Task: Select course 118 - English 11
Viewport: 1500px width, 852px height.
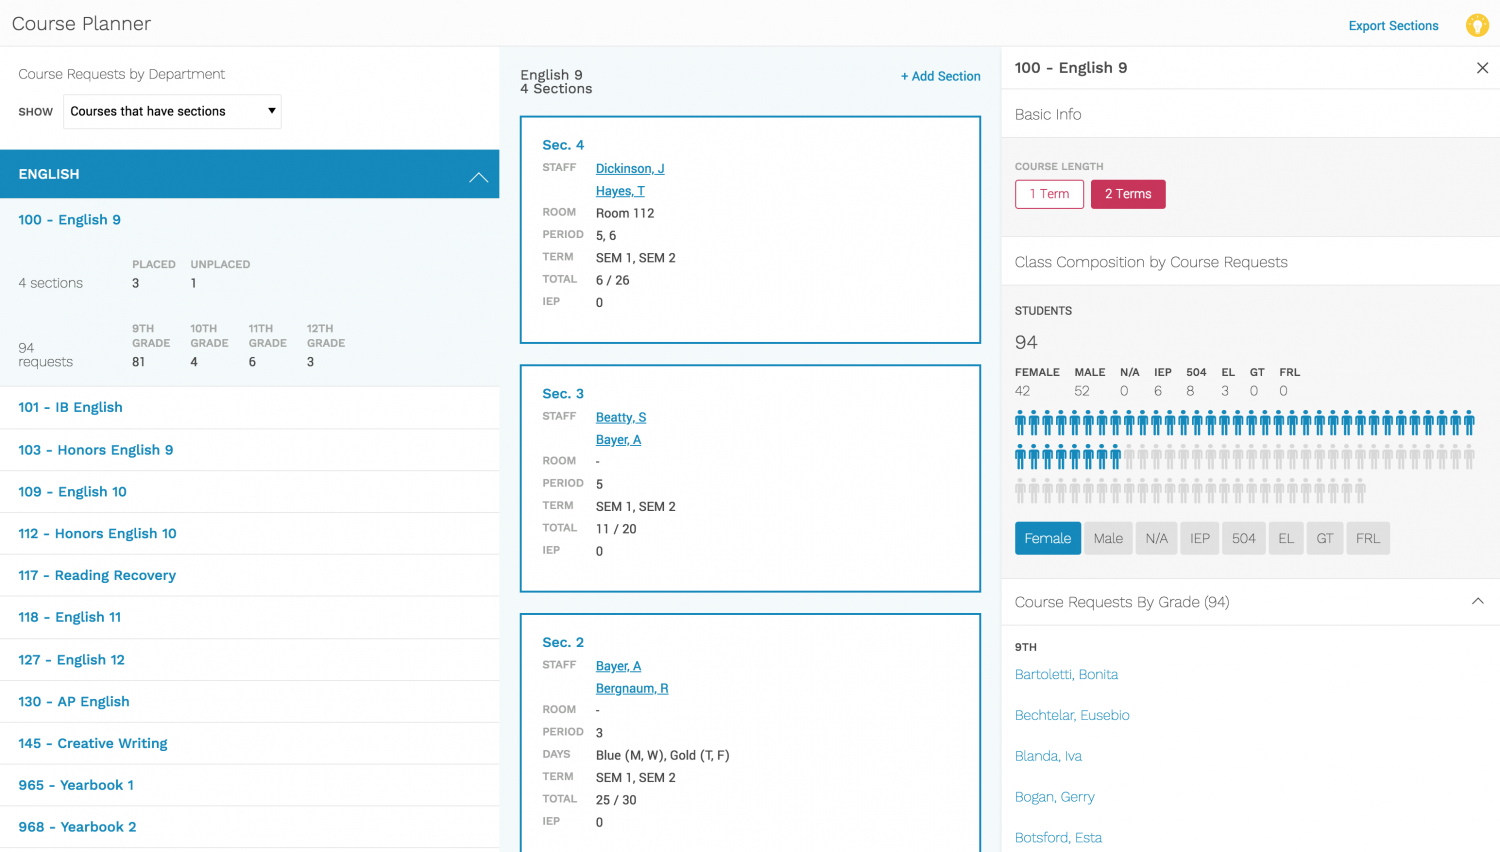Action: click(x=70, y=617)
